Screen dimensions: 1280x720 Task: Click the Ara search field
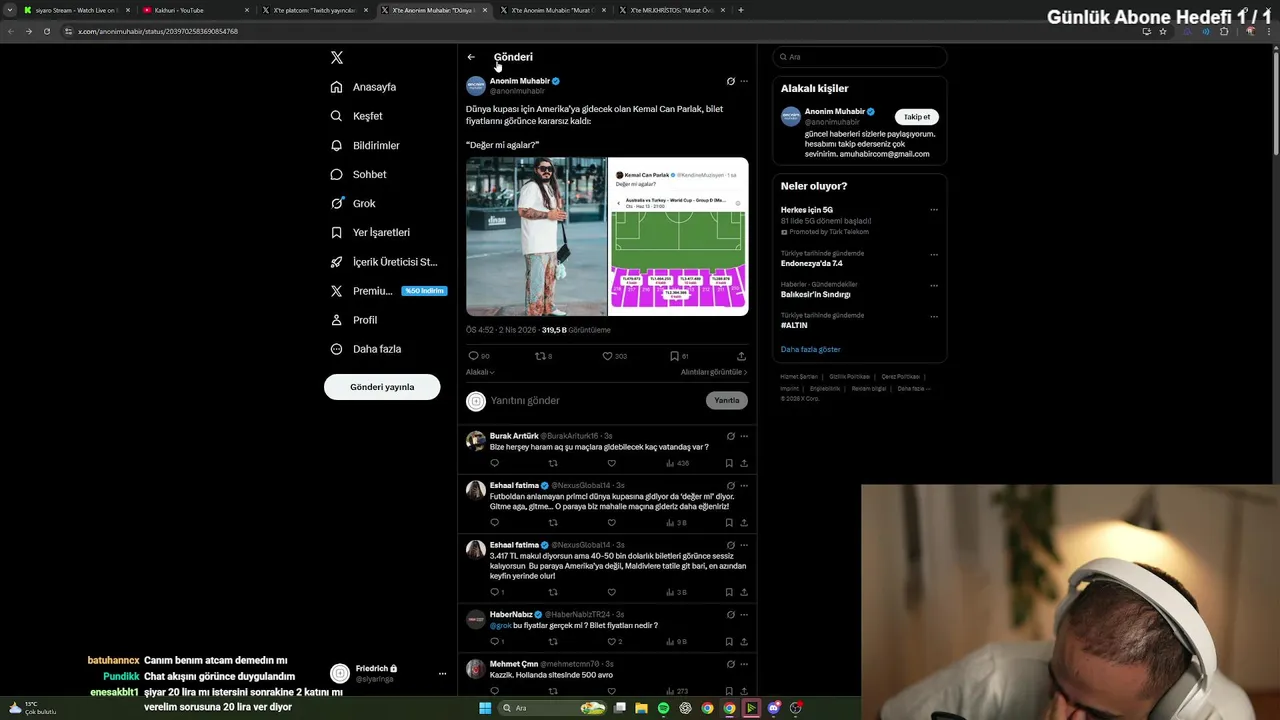pyautogui.click(x=859, y=57)
